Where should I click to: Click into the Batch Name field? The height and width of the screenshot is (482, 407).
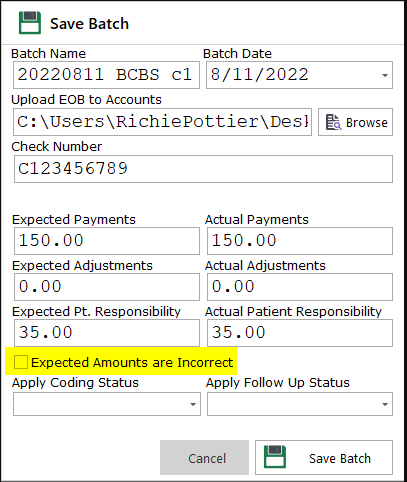pos(106,75)
